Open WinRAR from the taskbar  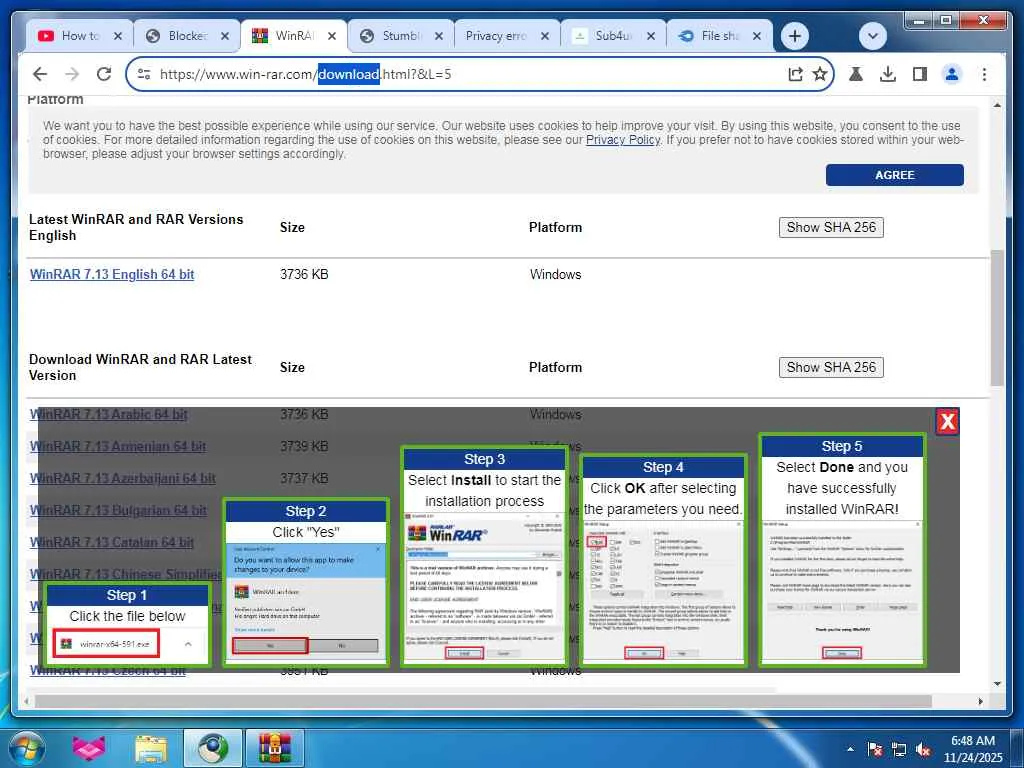(274, 748)
